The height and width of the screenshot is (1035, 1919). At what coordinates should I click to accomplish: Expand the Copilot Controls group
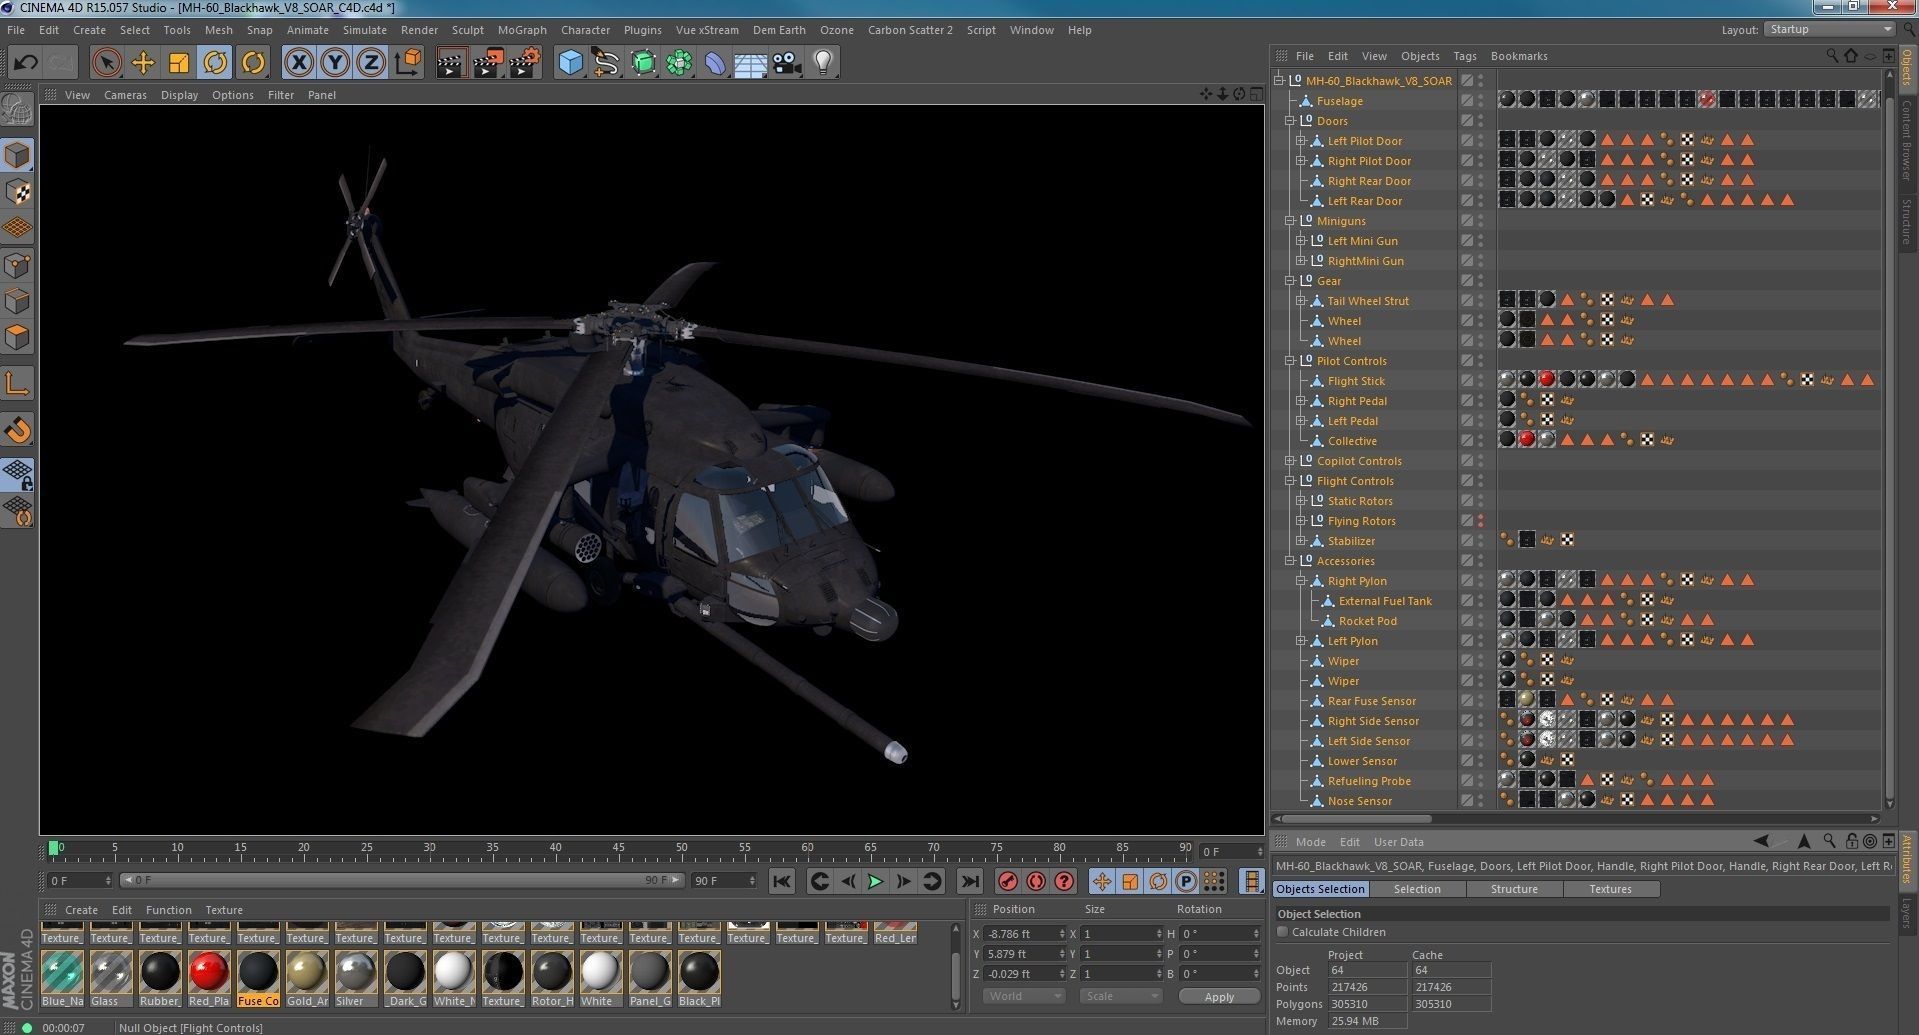tap(1290, 461)
